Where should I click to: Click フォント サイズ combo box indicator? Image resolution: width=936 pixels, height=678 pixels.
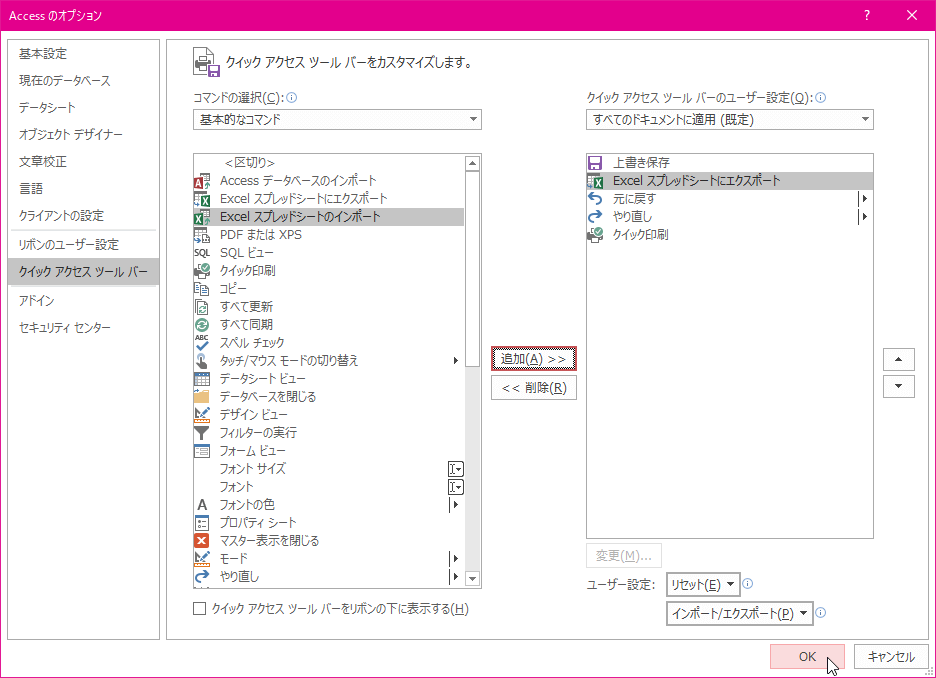pyautogui.click(x=455, y=469)
